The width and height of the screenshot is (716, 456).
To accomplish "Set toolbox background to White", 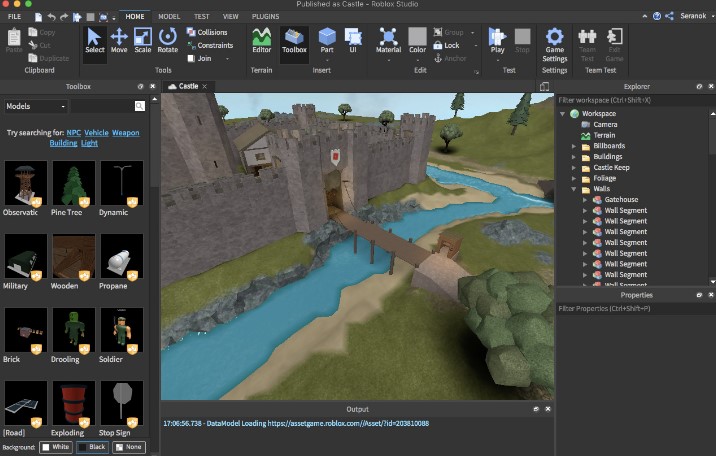I will [x=55, y=447].
